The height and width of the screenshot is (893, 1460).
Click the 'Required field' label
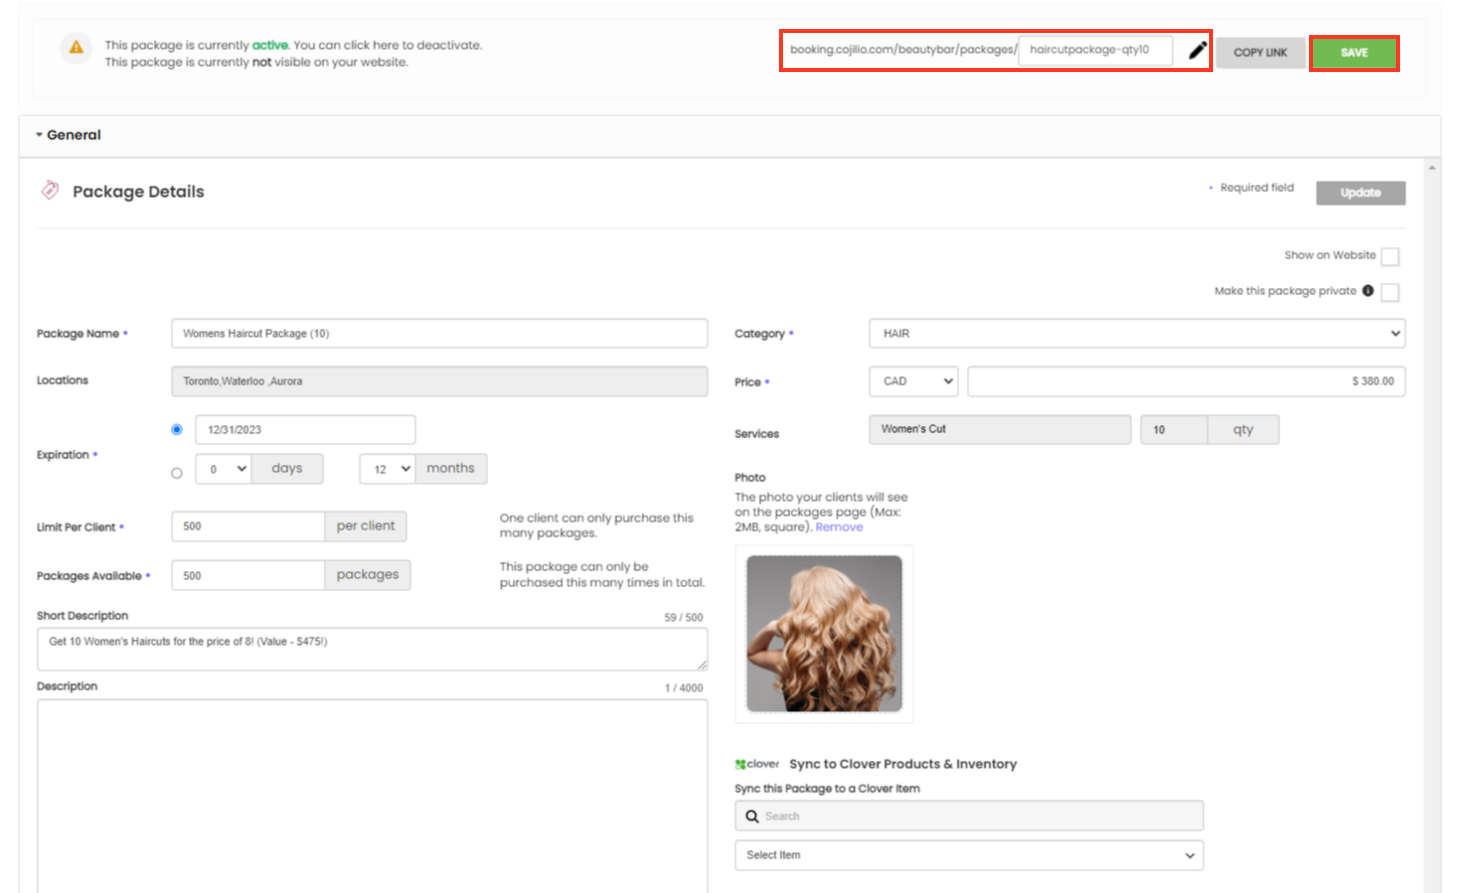(x=1257, y=188)
